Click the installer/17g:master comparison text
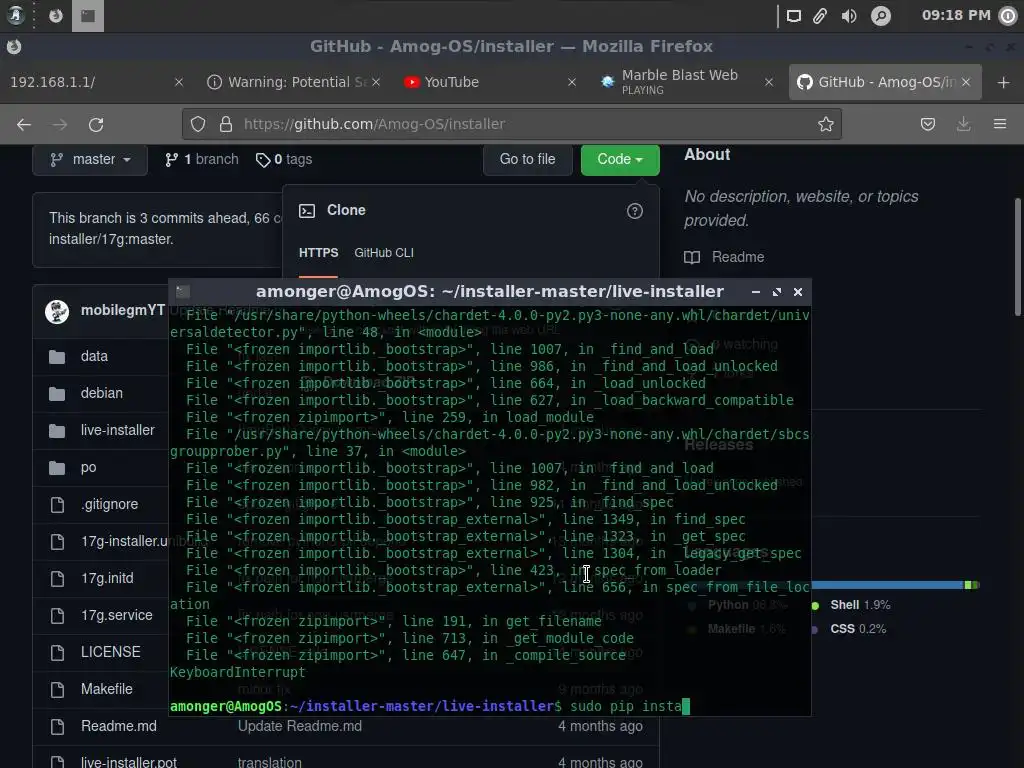 point(111,240)
